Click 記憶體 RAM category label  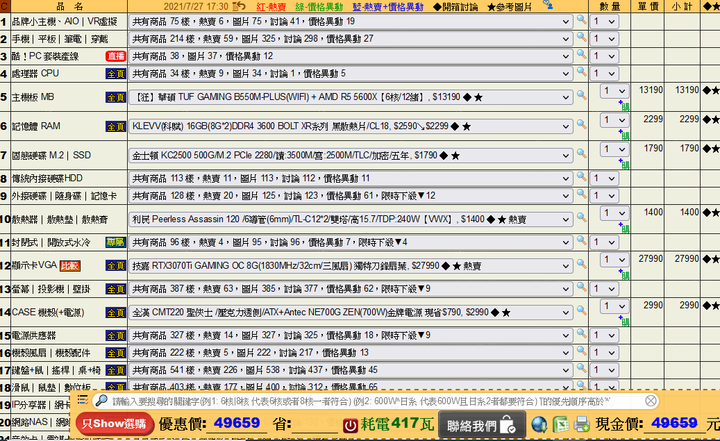click(x=36, y=126)
